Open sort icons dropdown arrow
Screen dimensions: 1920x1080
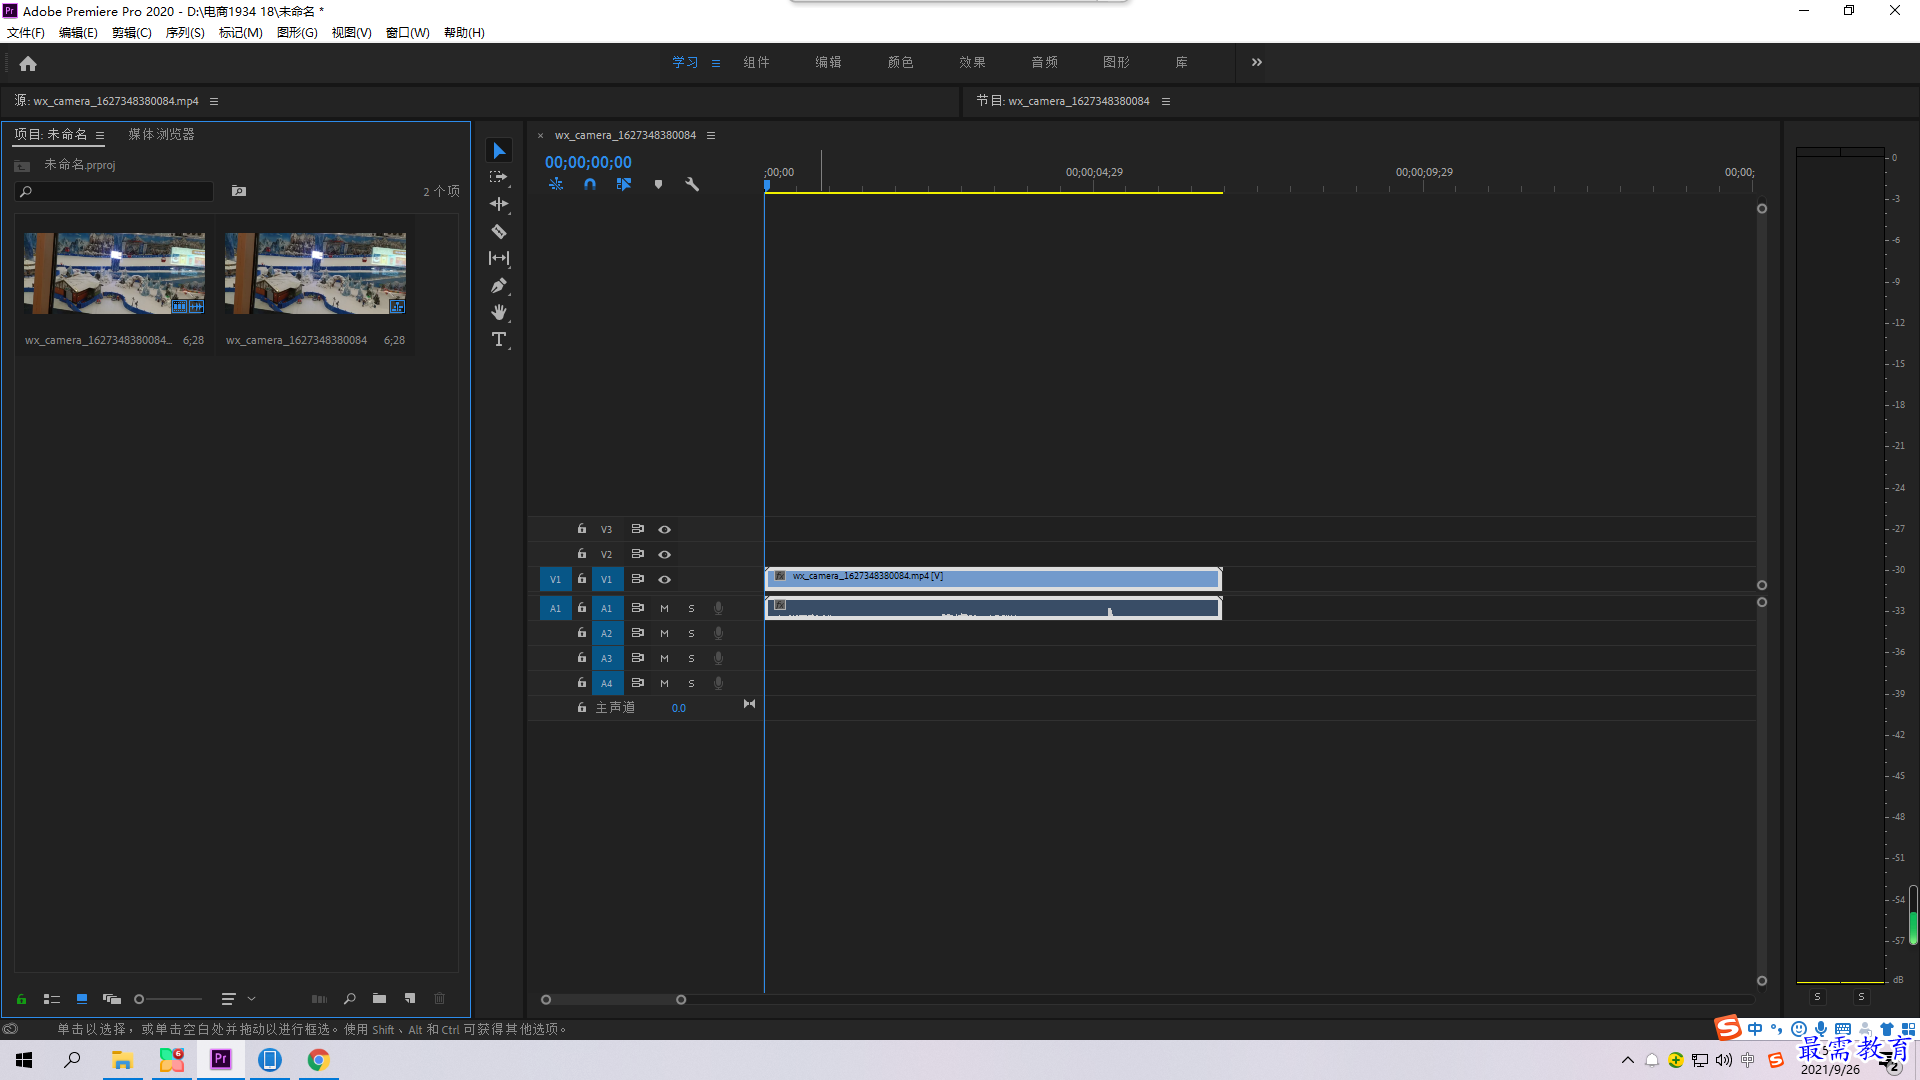point(252,999)
